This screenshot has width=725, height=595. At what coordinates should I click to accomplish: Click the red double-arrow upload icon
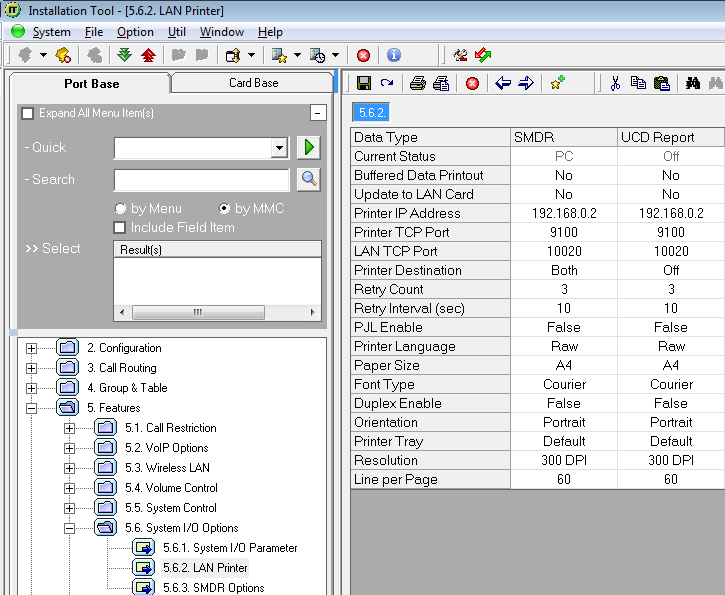tap(148, 55)
